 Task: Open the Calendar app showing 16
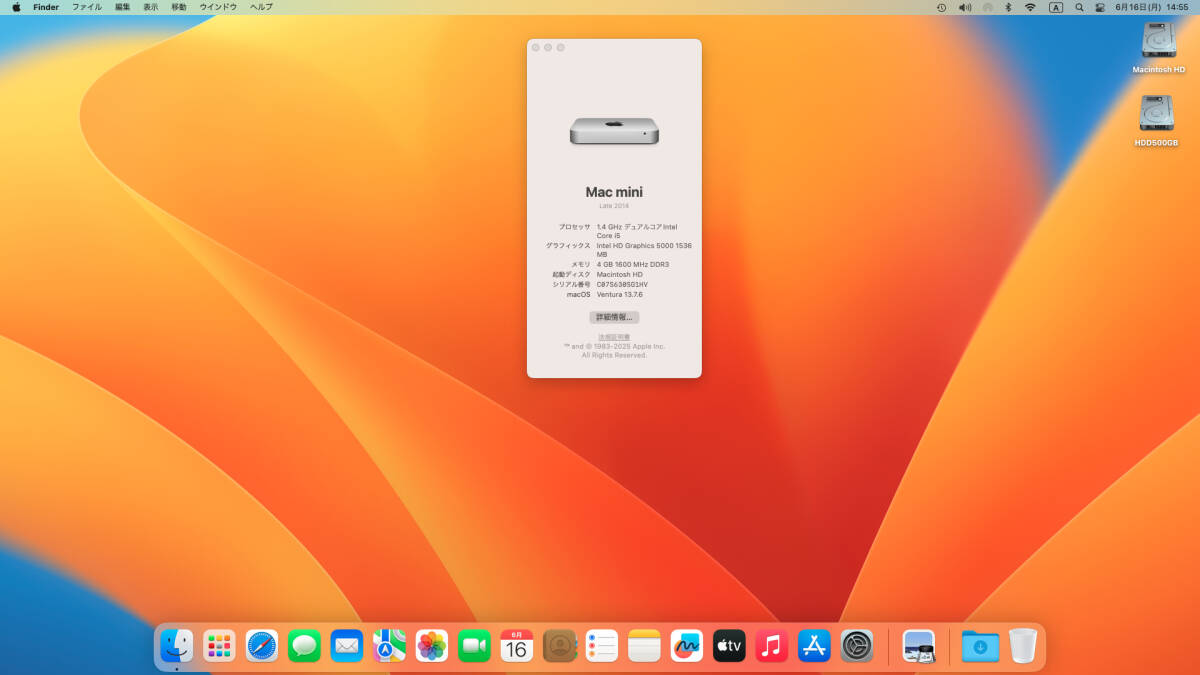[517, 646]
